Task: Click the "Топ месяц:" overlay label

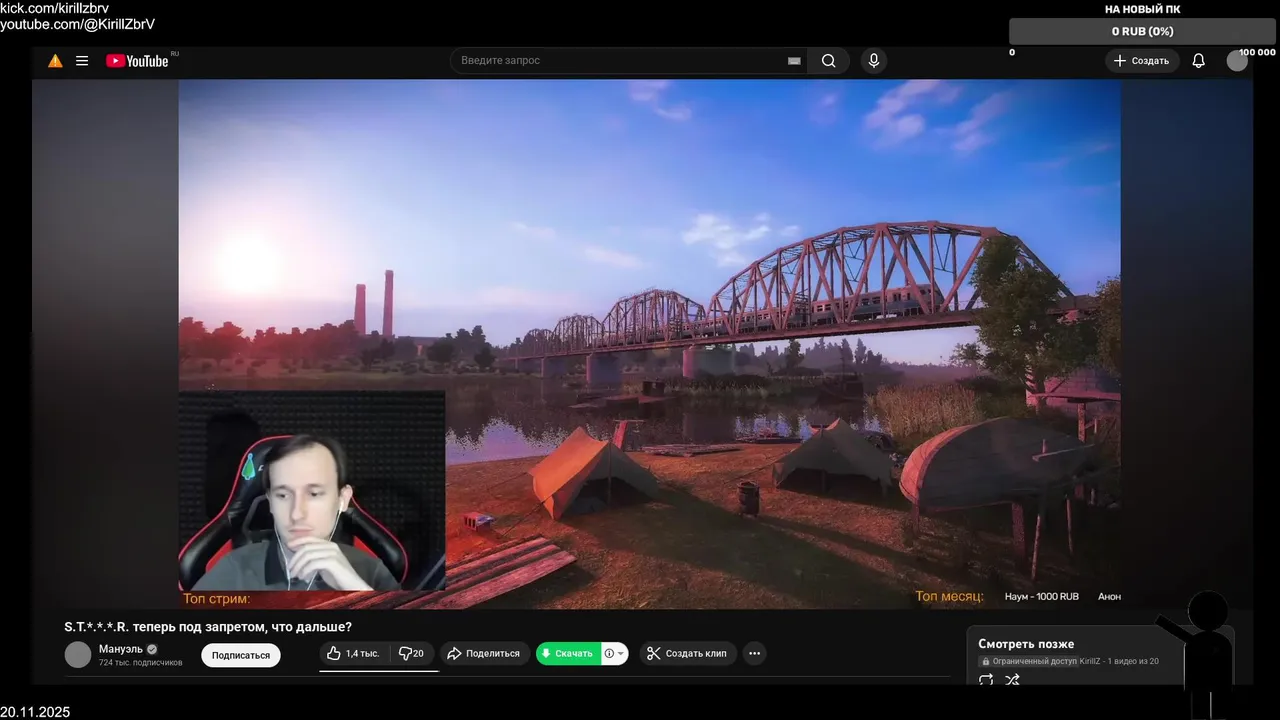Action: click(949, 596)
